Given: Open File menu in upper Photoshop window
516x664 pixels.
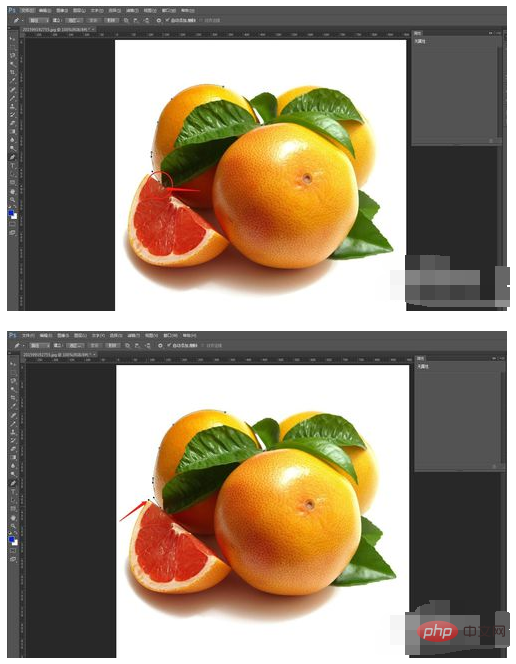Looking at the screenshot, I should click(28, 10).
